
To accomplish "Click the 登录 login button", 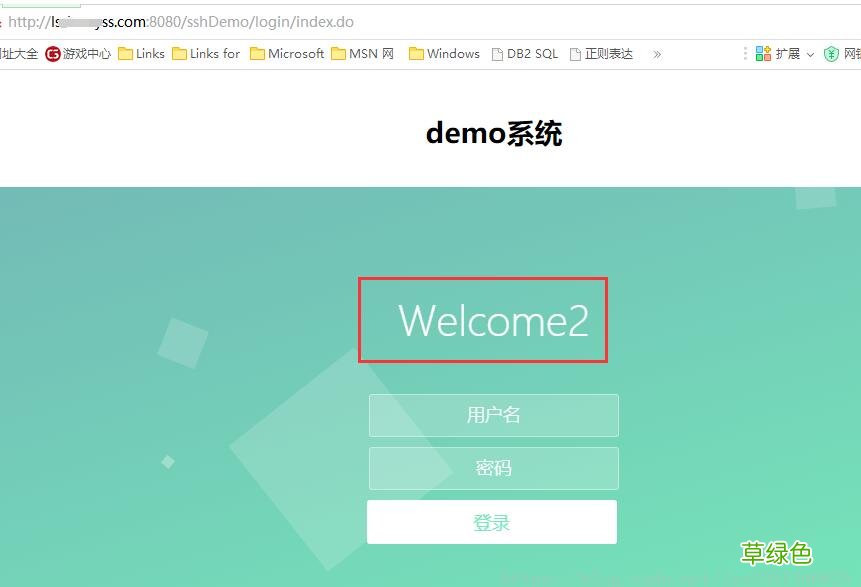I will (492, 521).
